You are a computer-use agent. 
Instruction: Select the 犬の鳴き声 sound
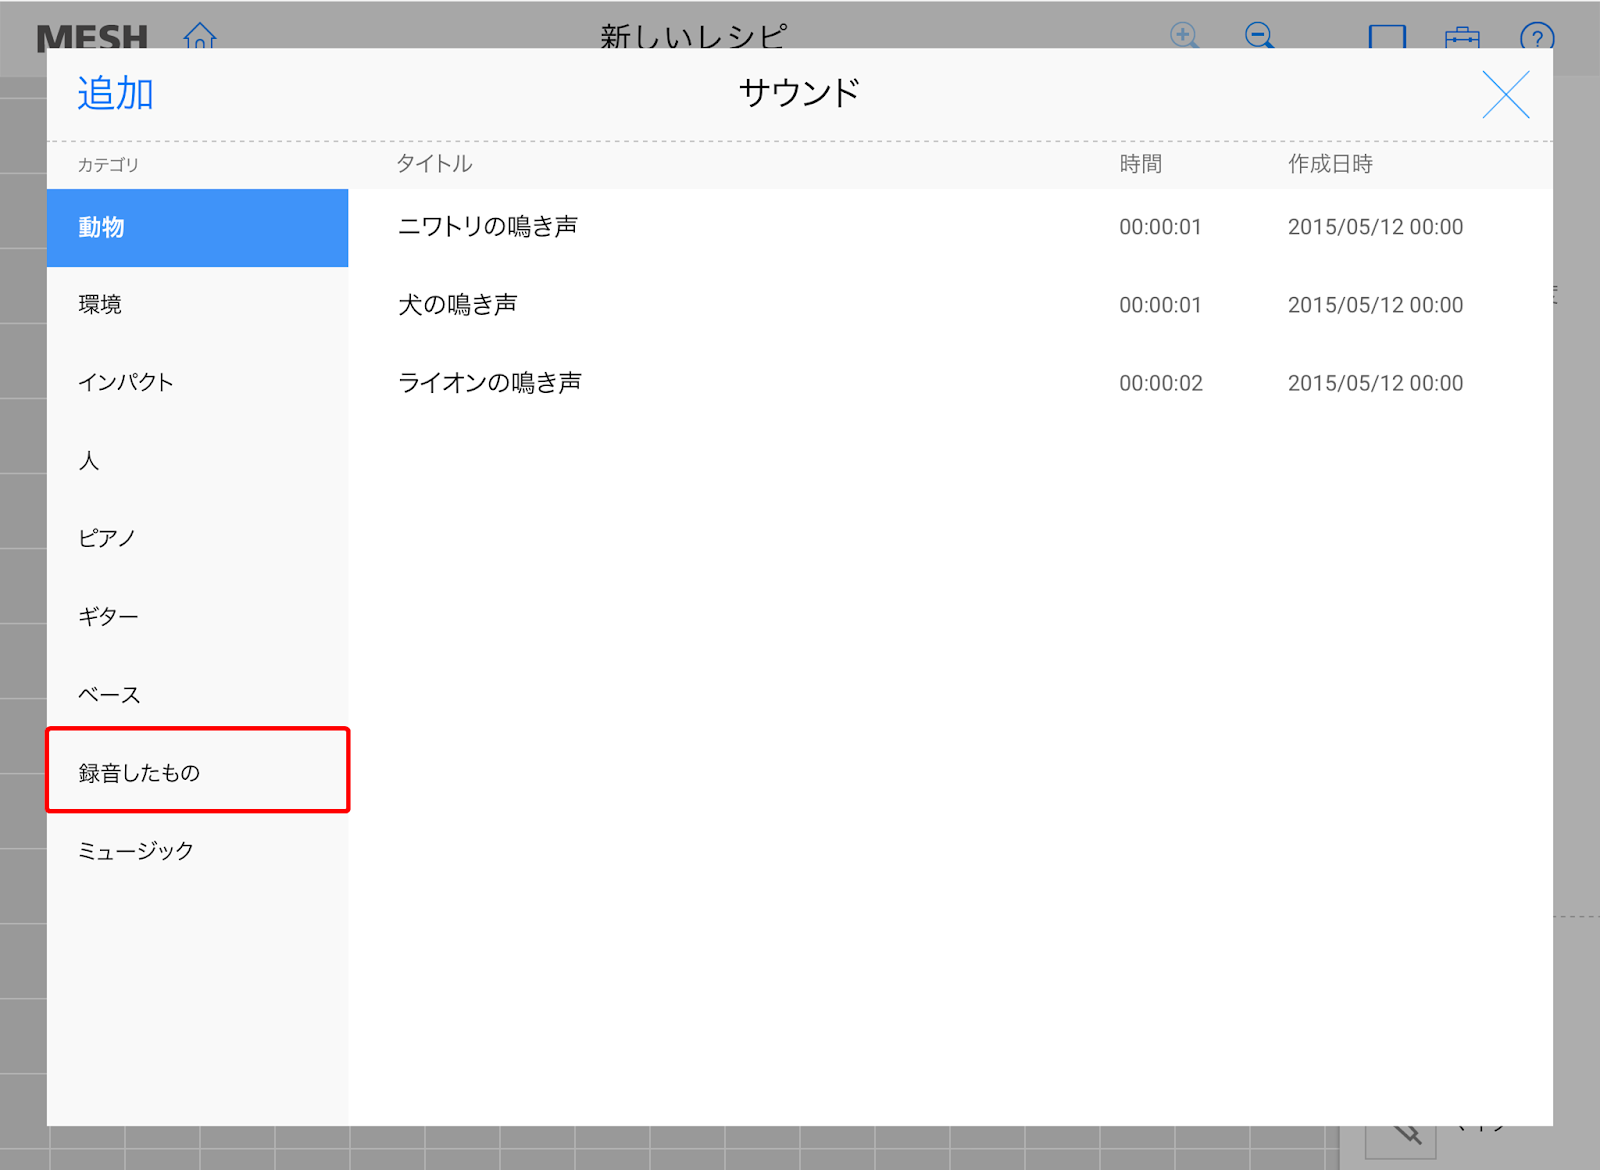click(x=950, y=305)
